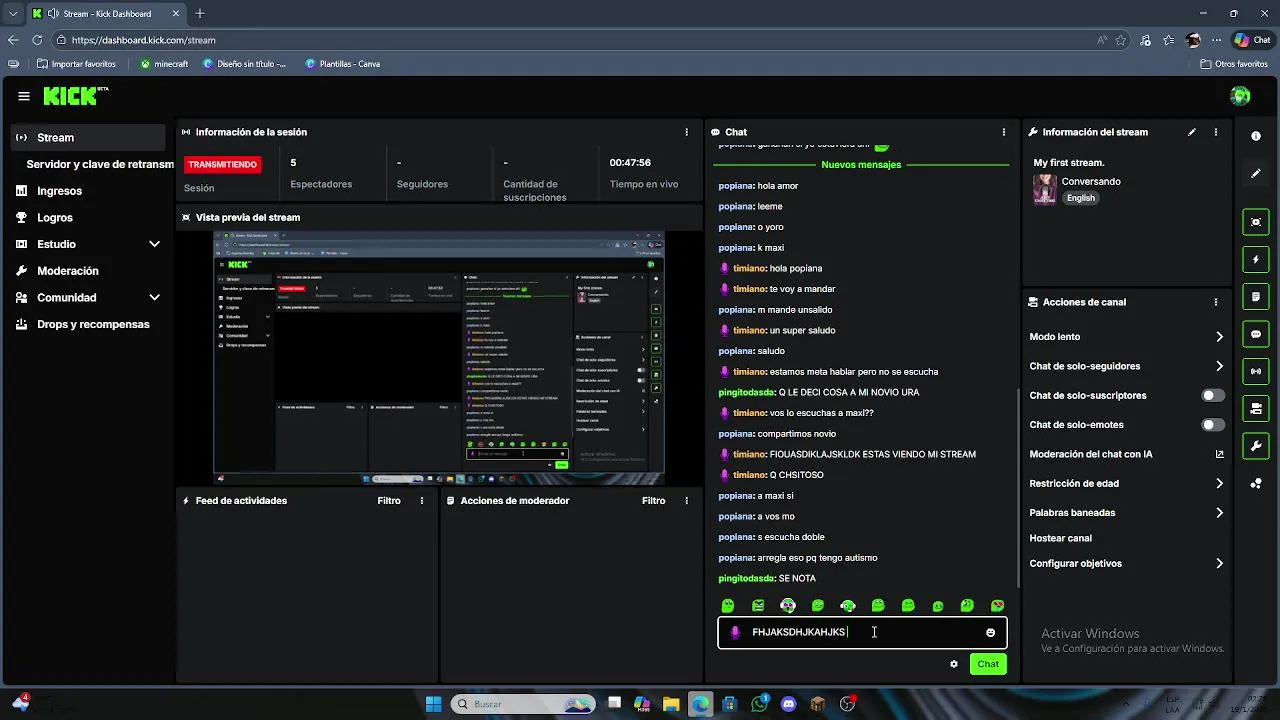Open Información de la sesión options menu
Image resolution: width=1280 pixels, height=720 pixels.
click(x=686, y=132)
